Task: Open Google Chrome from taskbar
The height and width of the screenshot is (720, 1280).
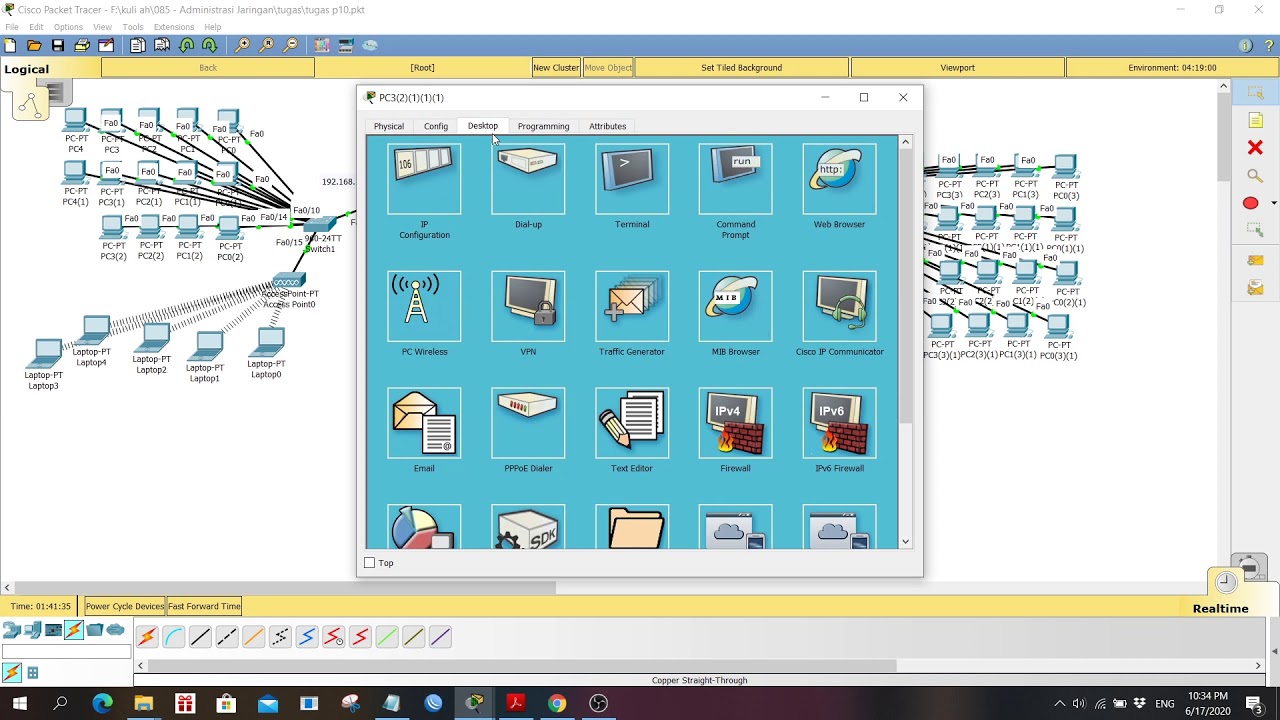Action: pos(557,703)
